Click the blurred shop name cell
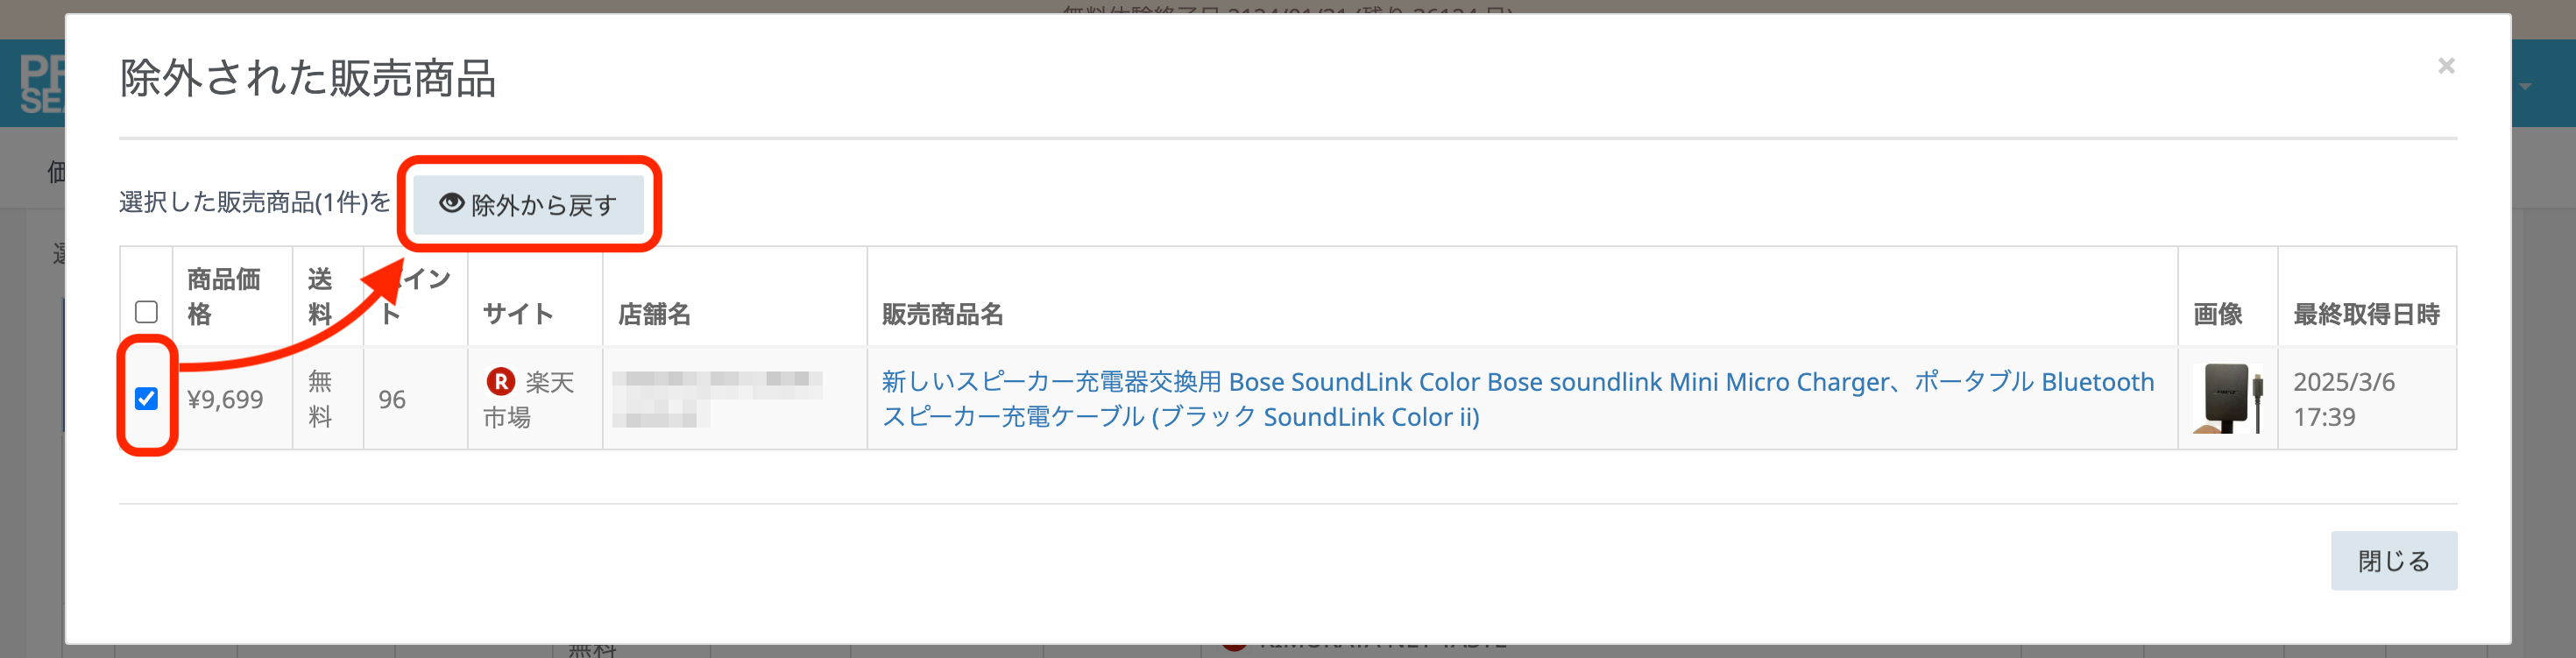This screenshot has width=2576, height=658. tap(716, 398)
